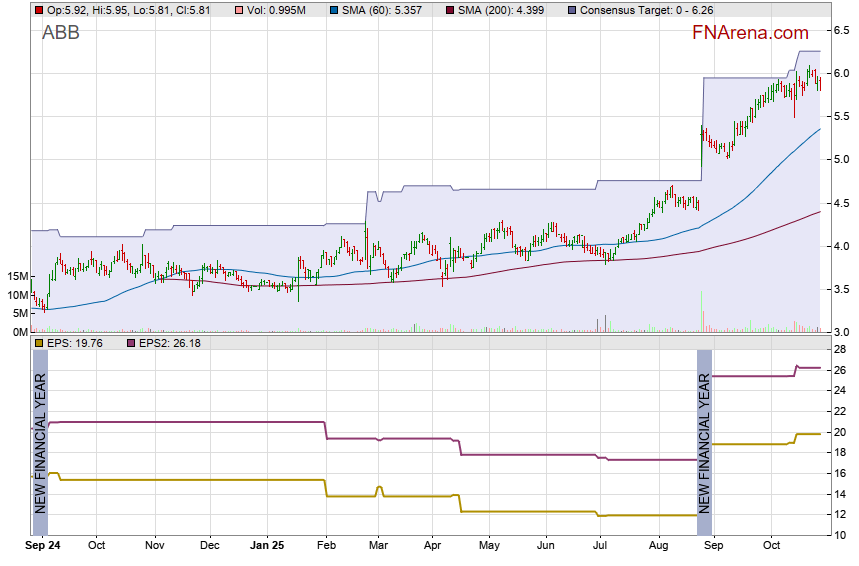Click the 15M volume axis label
The width and height of the screenshot is (859, 566).
coord(15,276)
